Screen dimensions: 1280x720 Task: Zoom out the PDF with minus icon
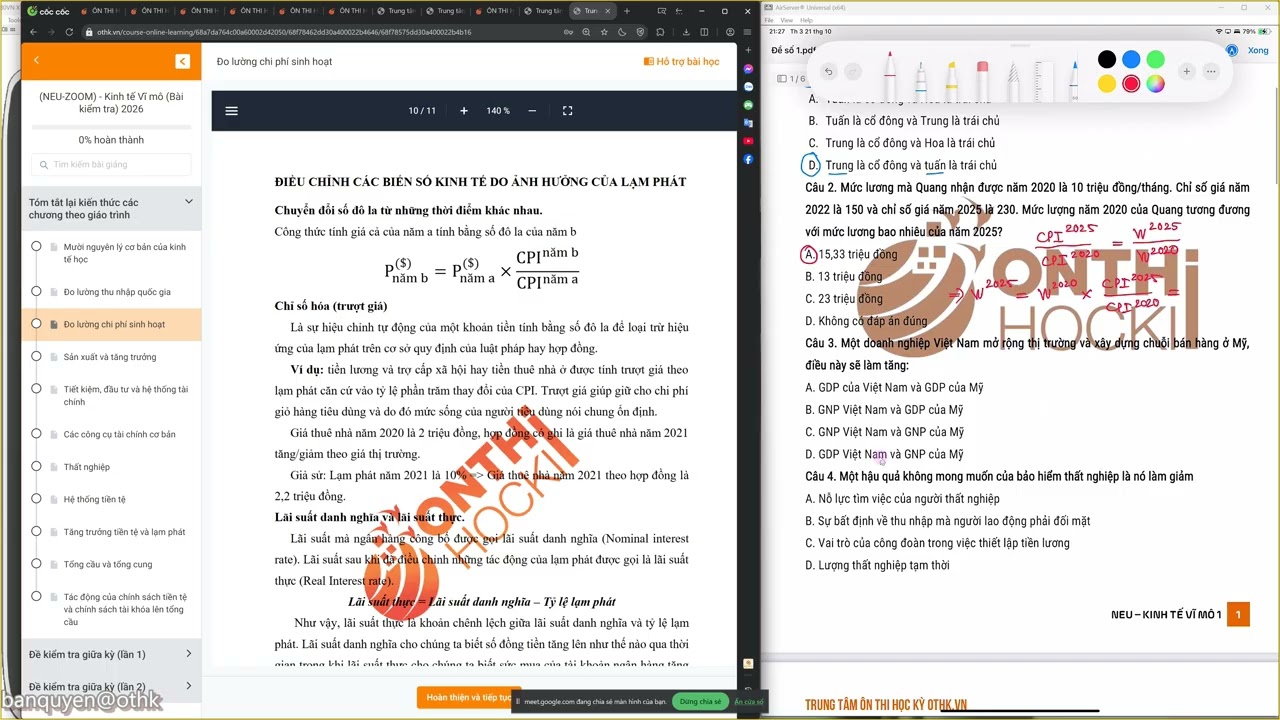(532, 111)
